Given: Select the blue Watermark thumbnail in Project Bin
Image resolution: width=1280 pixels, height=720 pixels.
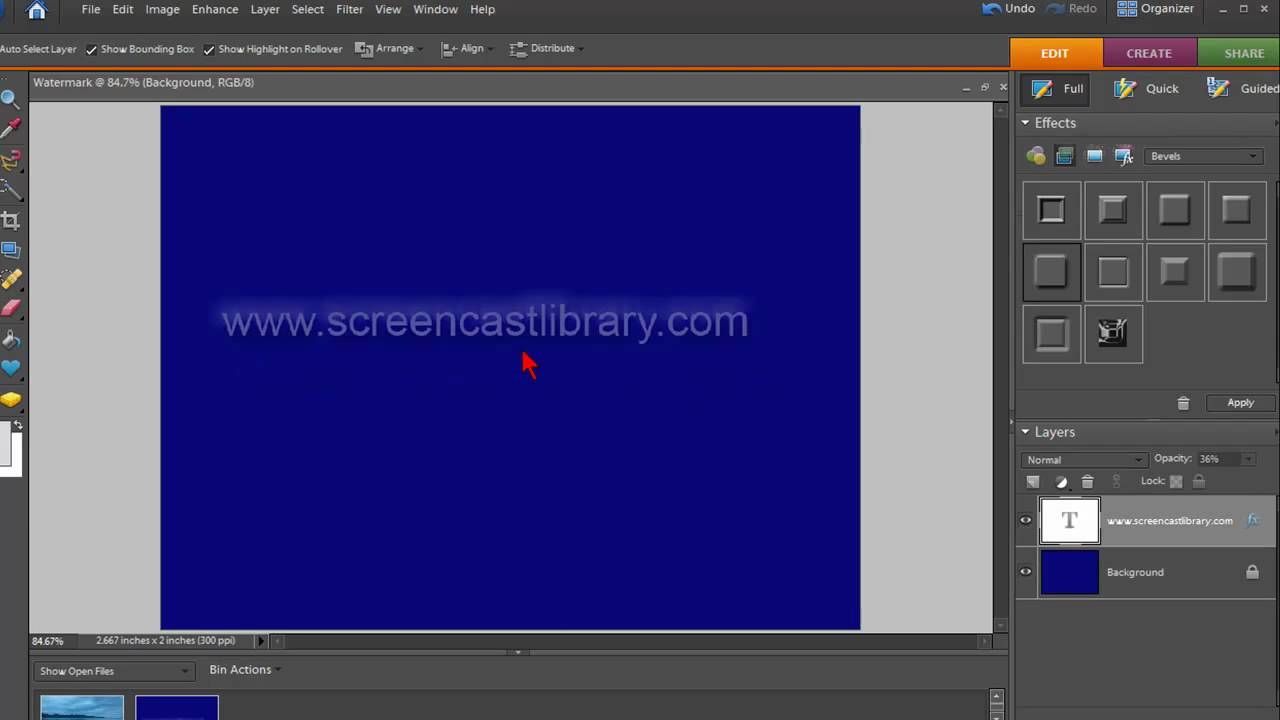Looking at the screenshot, I should tap(177, 708).
